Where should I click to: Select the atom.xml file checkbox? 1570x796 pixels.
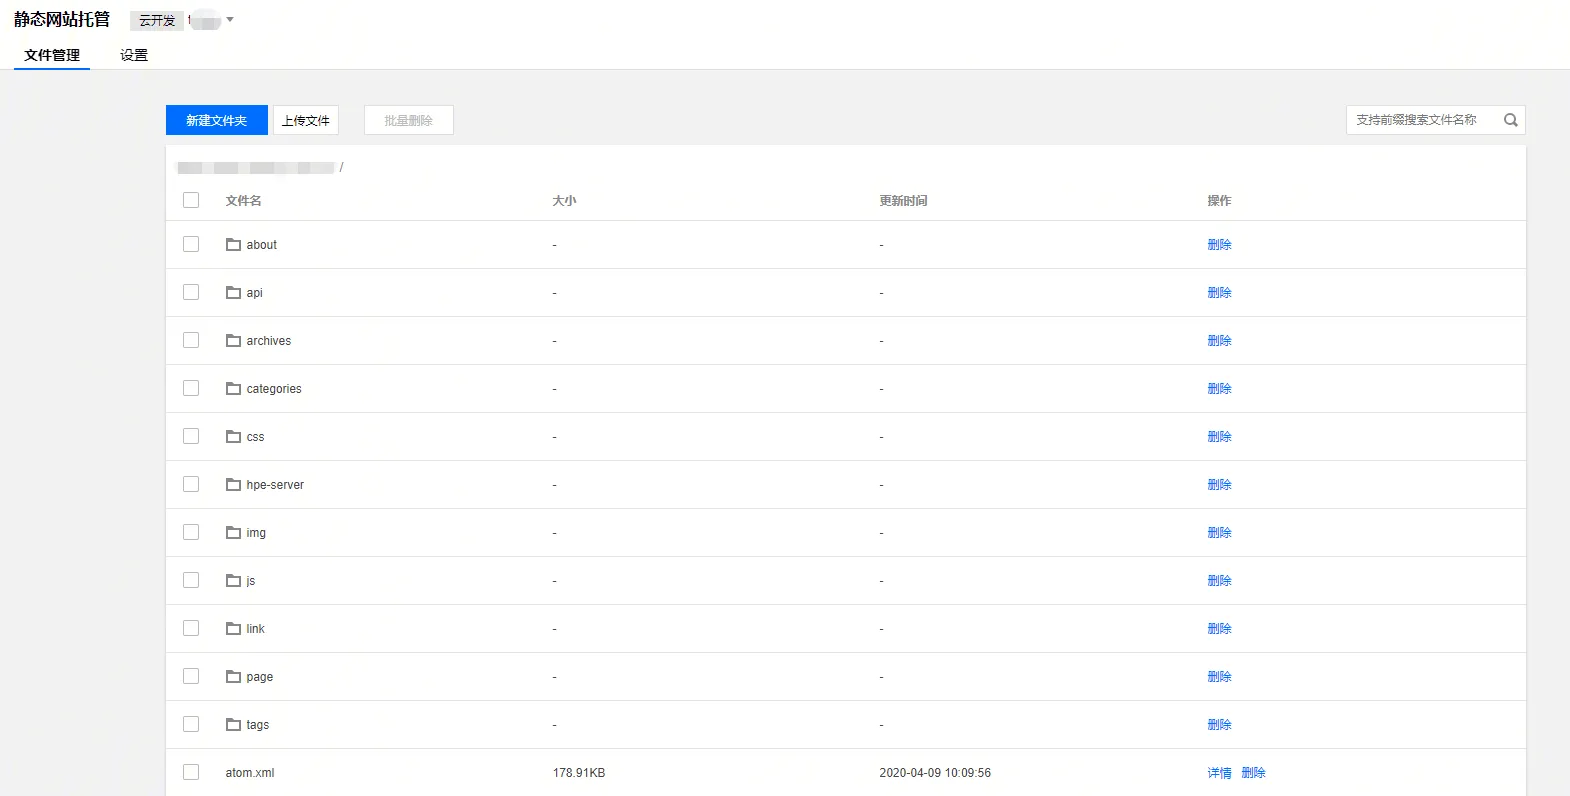tap(191, 772)
